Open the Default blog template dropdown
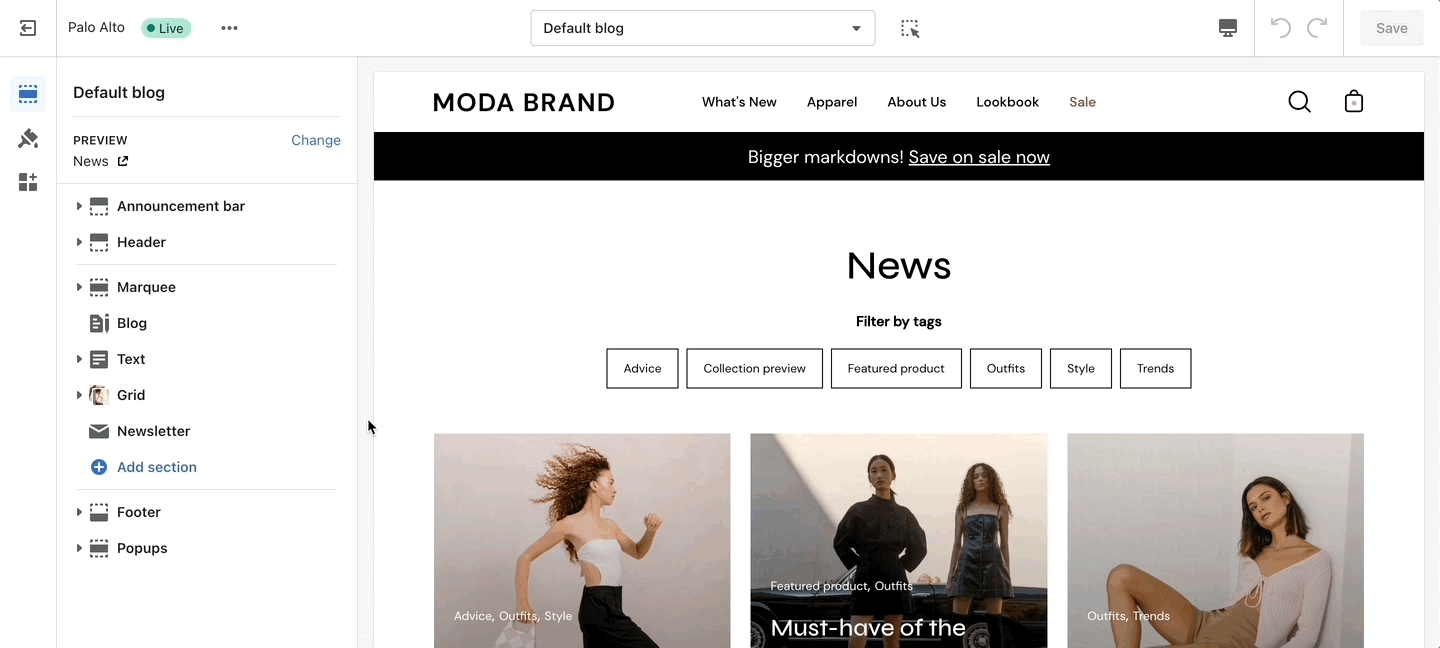 pos(702,28)
